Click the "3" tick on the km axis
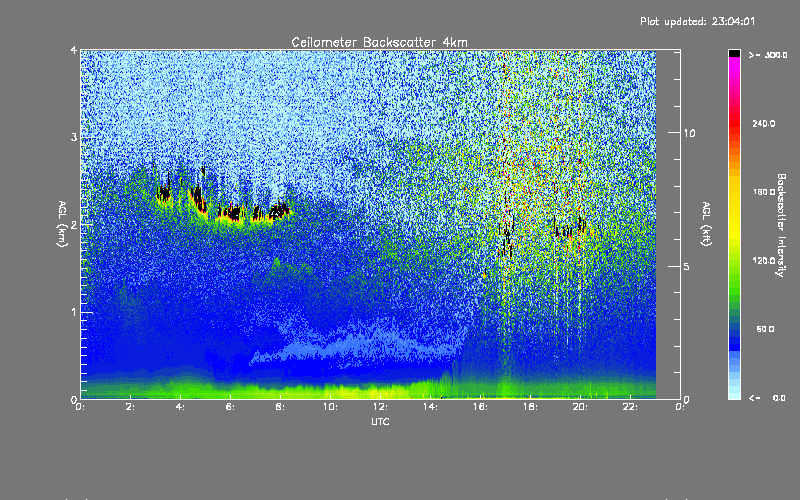The height and width of the screenshot is (500, 800). click(73, 137)
